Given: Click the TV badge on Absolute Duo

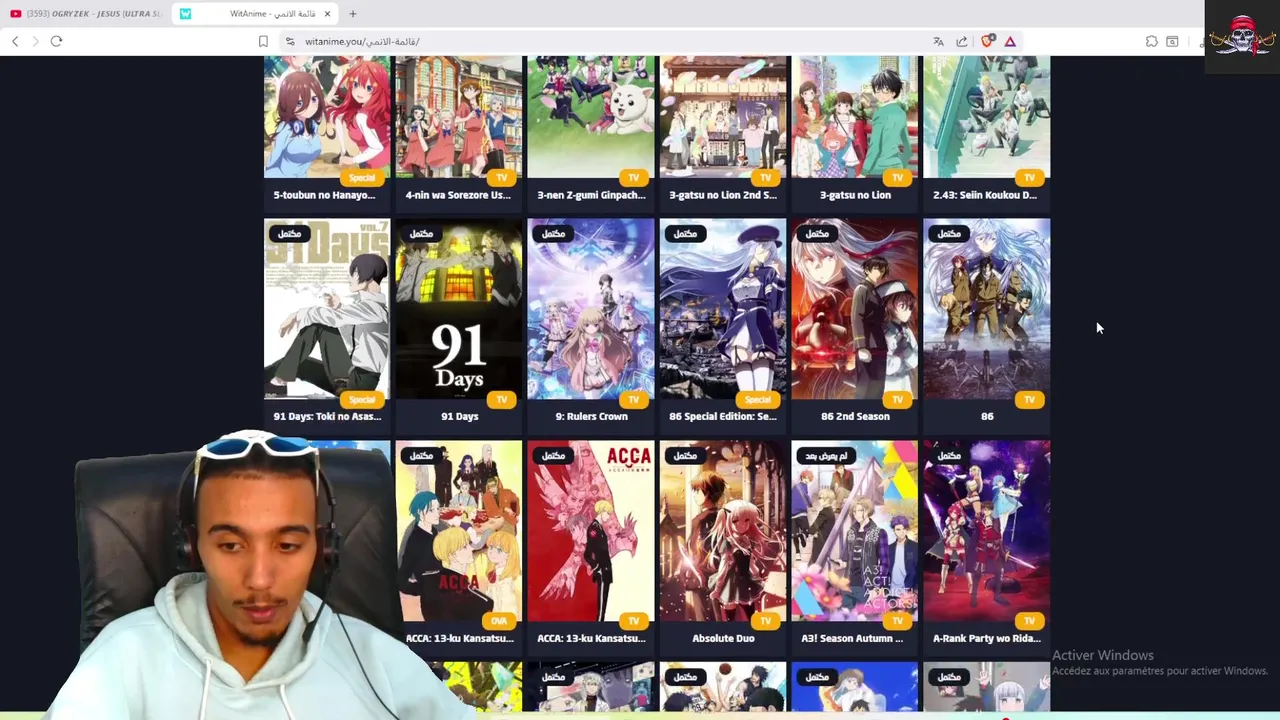Looking at the screenshot, I should point(765,622).
